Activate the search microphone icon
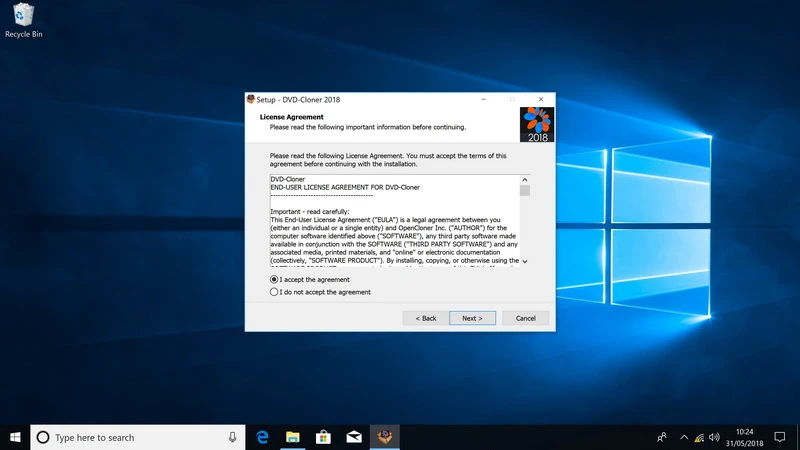Screen dimensions: 800x450 [x=232, y=437]
